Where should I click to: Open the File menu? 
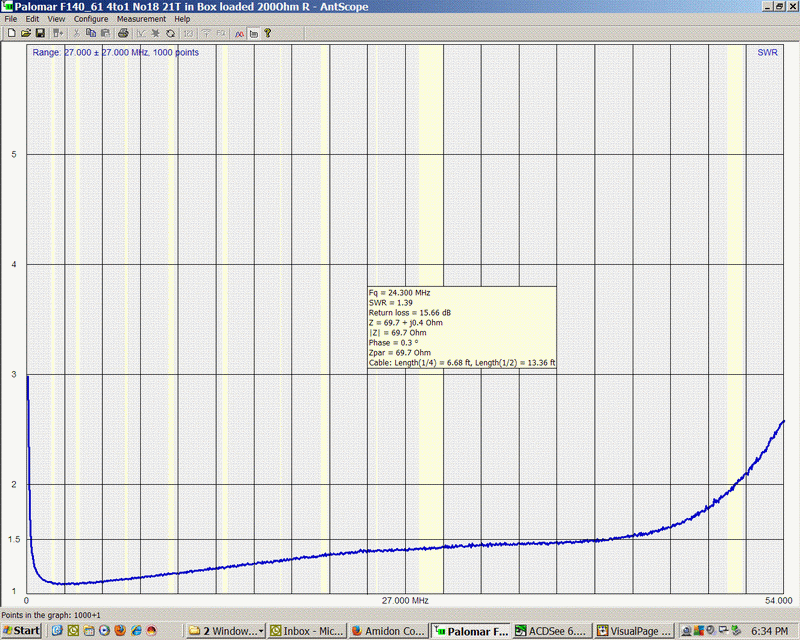[x=11, y=19]
